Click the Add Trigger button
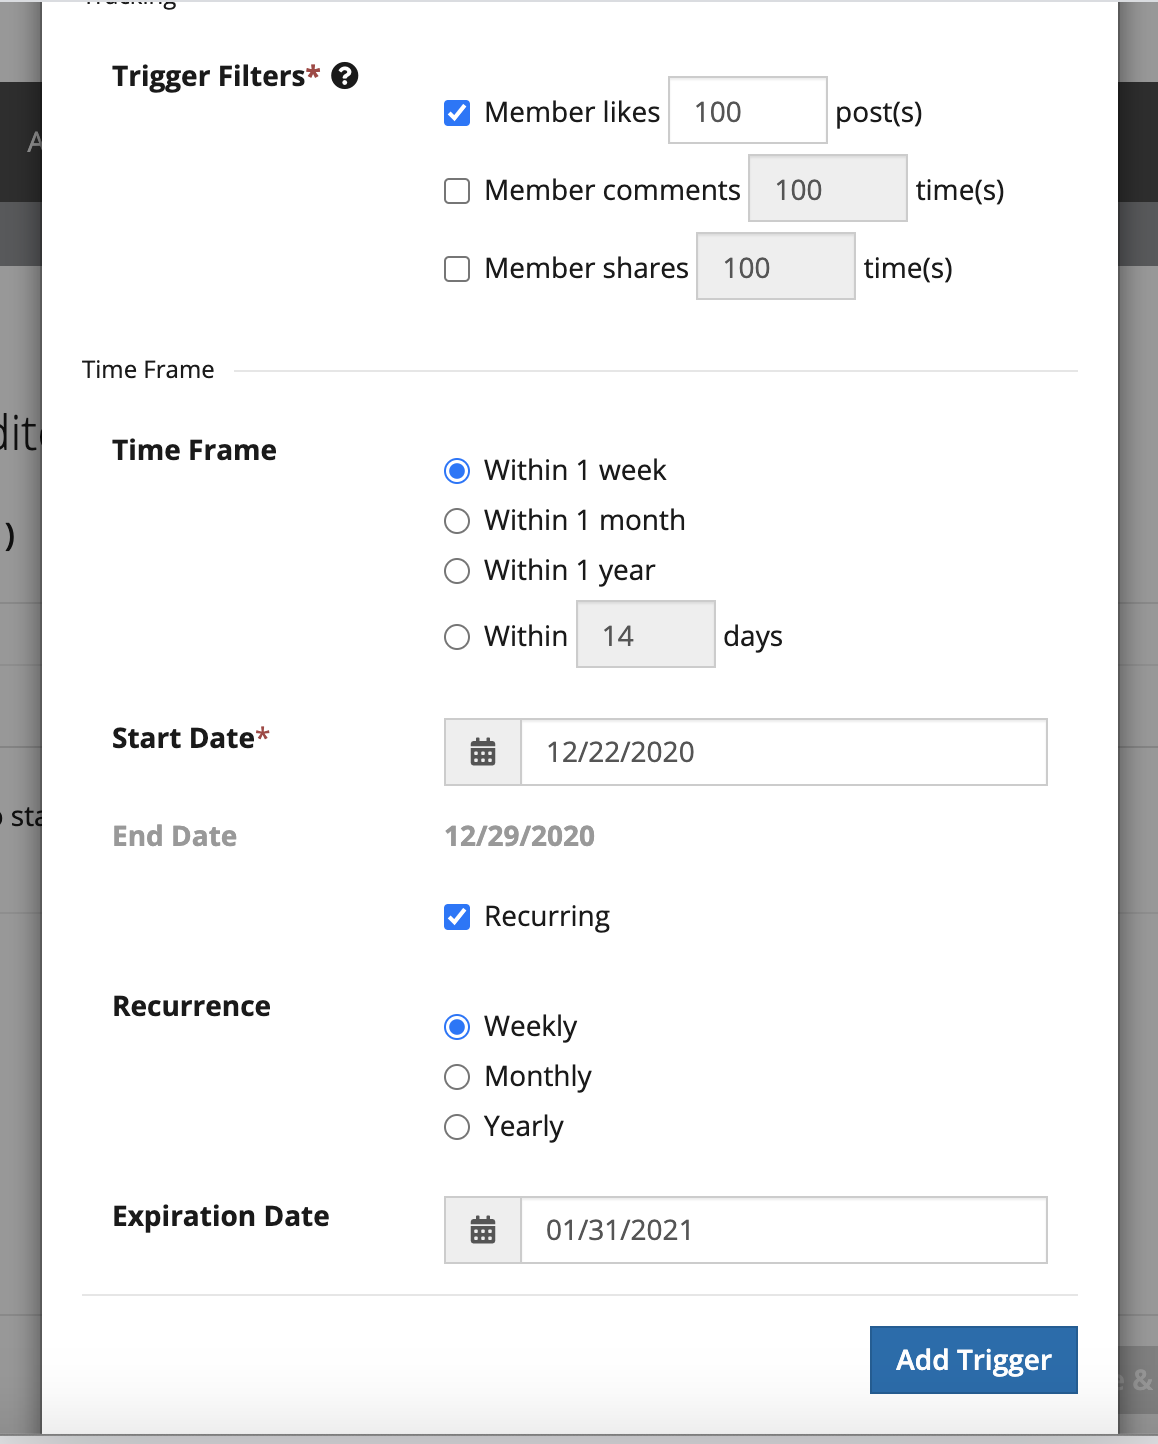 [974, 1360]
